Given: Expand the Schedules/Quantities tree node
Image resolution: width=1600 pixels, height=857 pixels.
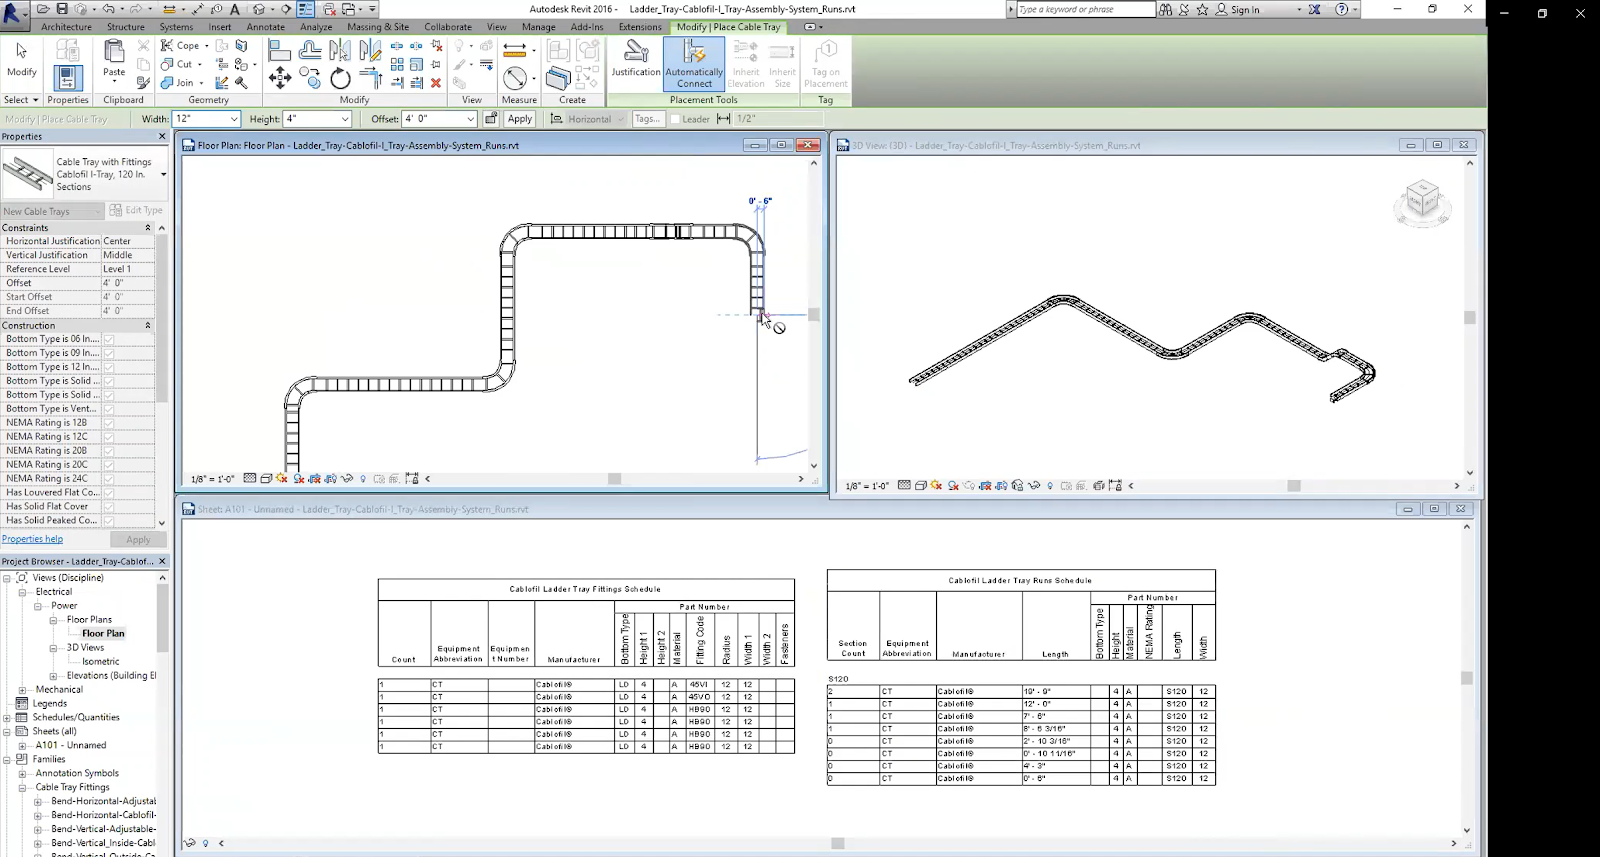Looking at the screenshot, I should [x=7, y=717].
